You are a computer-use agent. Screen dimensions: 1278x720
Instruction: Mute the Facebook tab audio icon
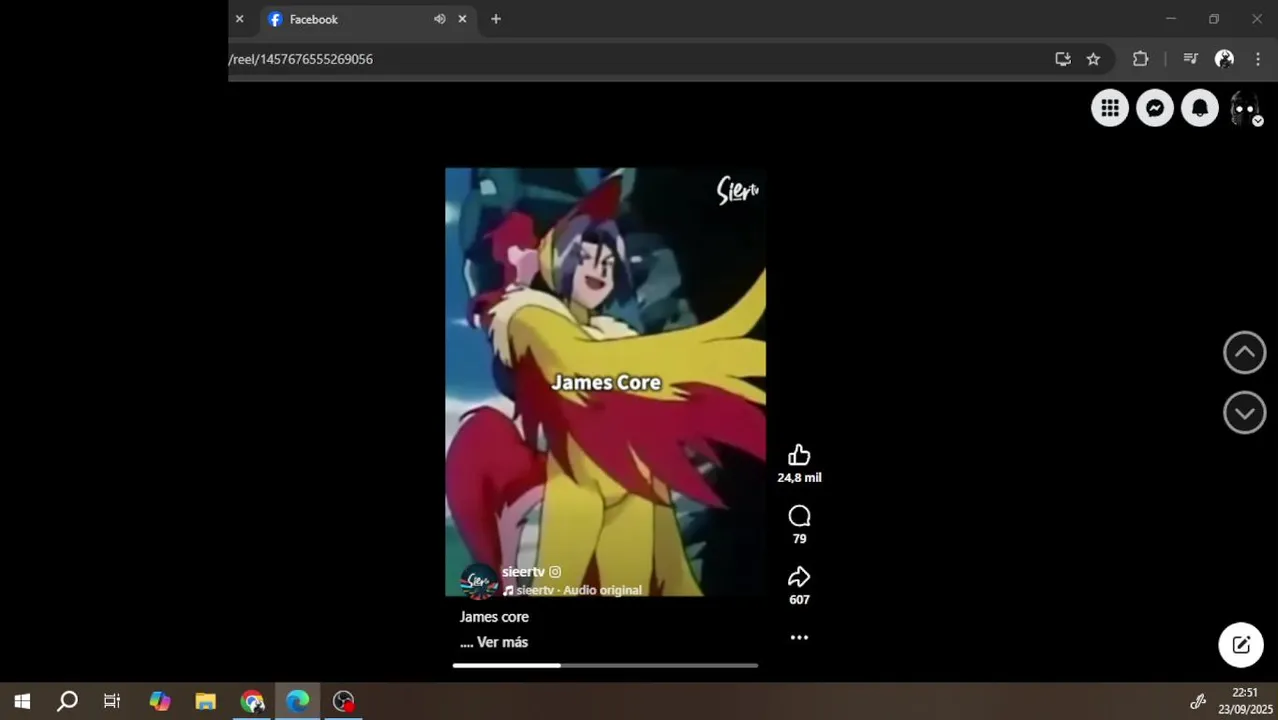coord(439,19)
